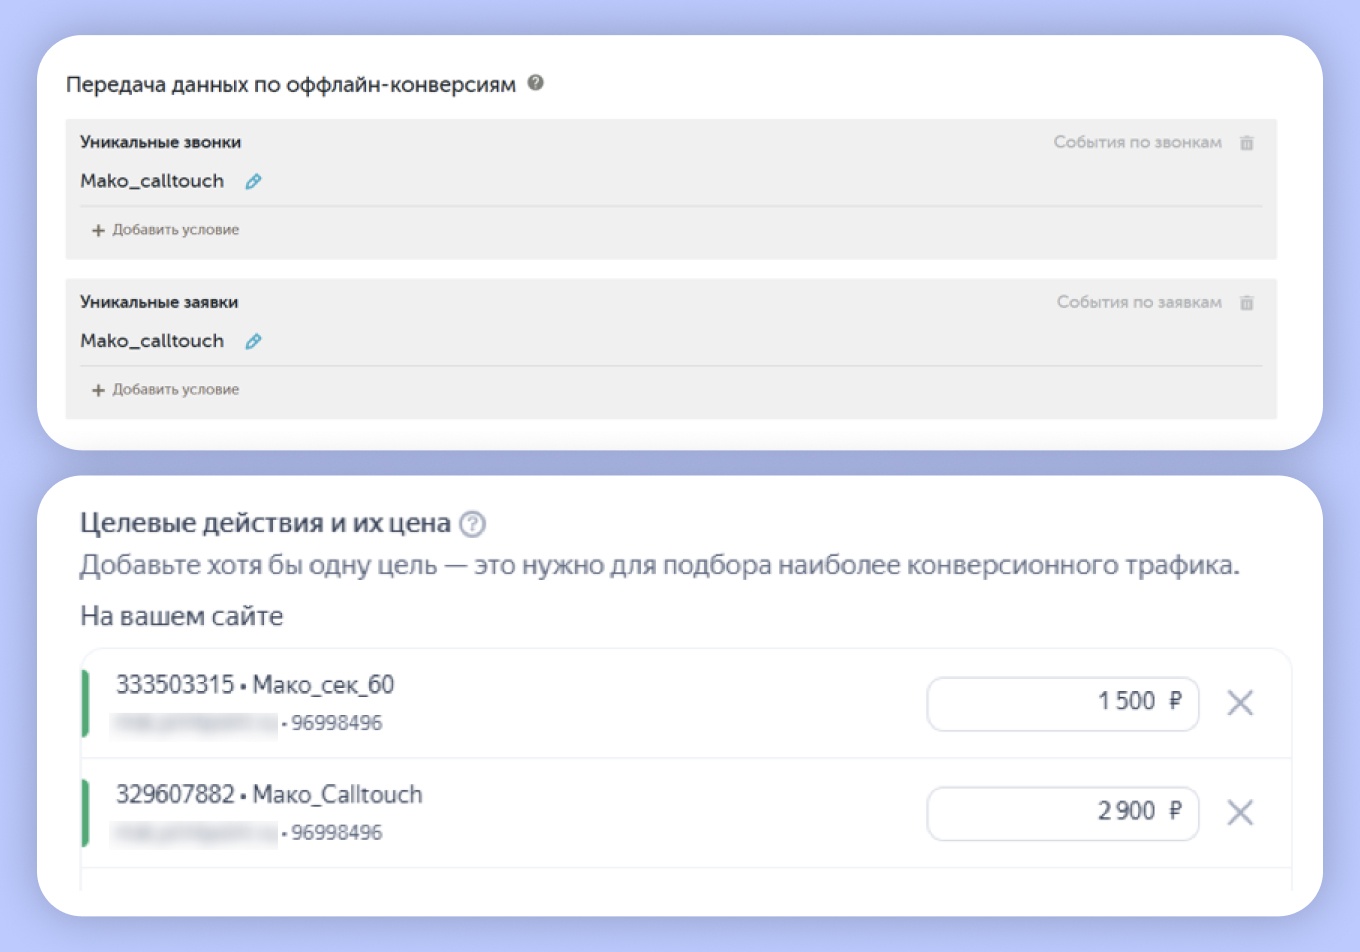Image resolution: width=1360 pixels, height=952 pixels.
Task: Click the plus icon in requests block
Action: [98, 391]
